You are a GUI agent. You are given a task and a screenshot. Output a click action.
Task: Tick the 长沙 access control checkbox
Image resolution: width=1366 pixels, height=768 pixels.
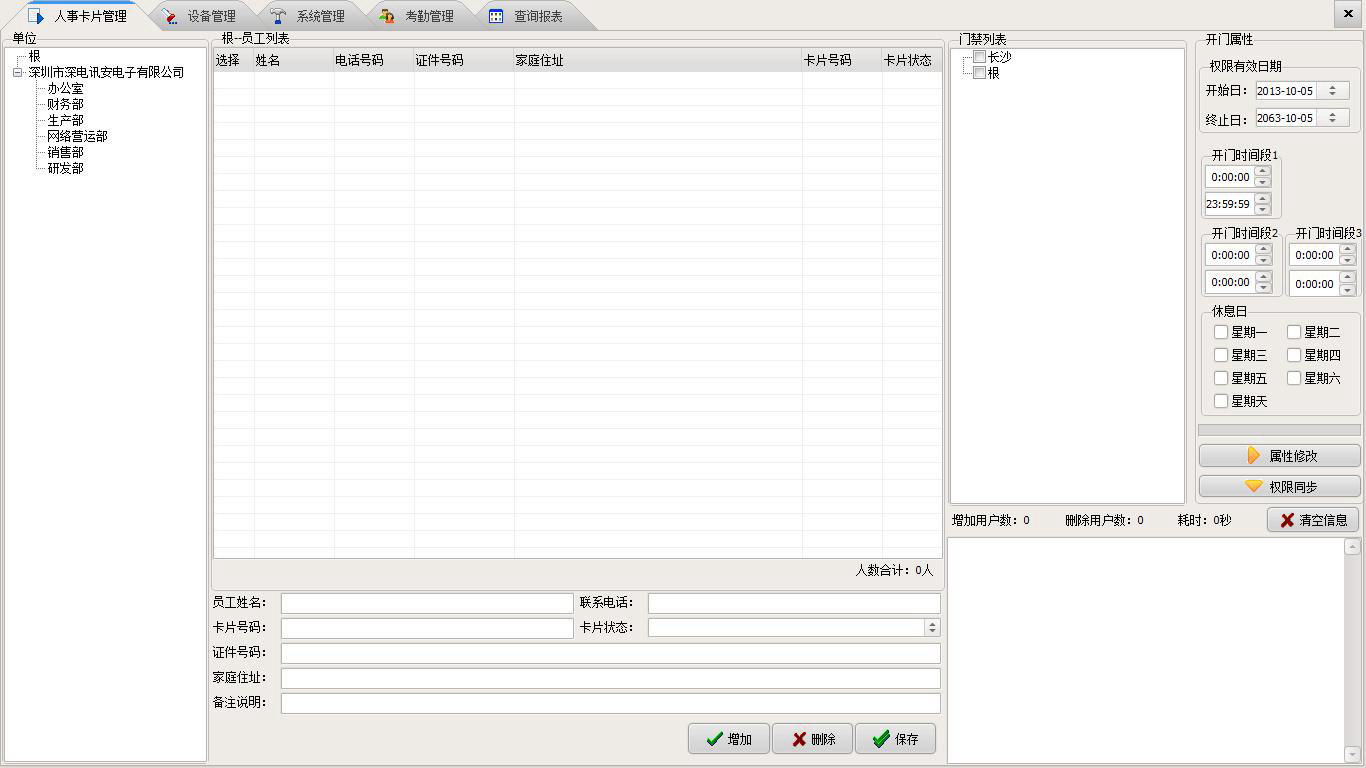pyautogui.click(x=980, y=57)
